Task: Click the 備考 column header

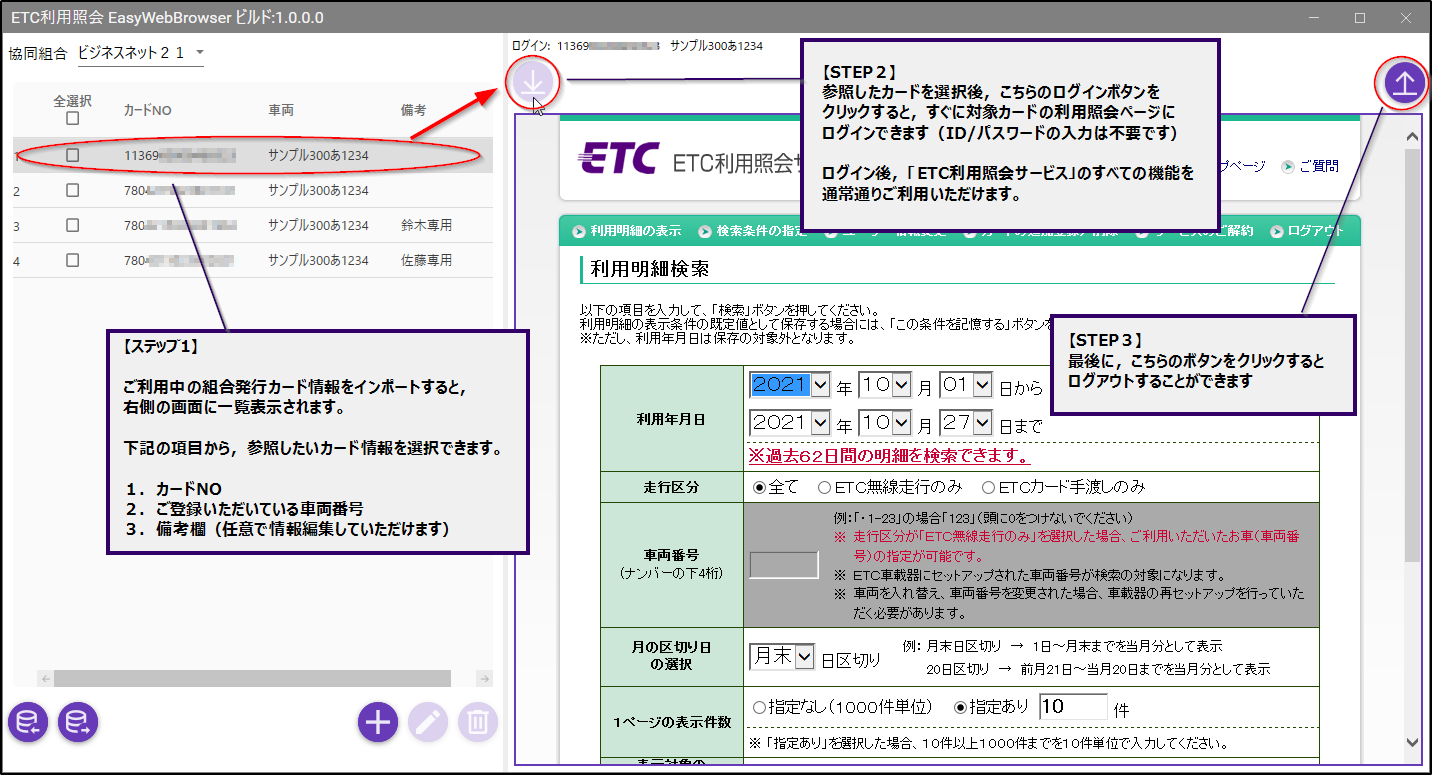Action: [413, 110]
